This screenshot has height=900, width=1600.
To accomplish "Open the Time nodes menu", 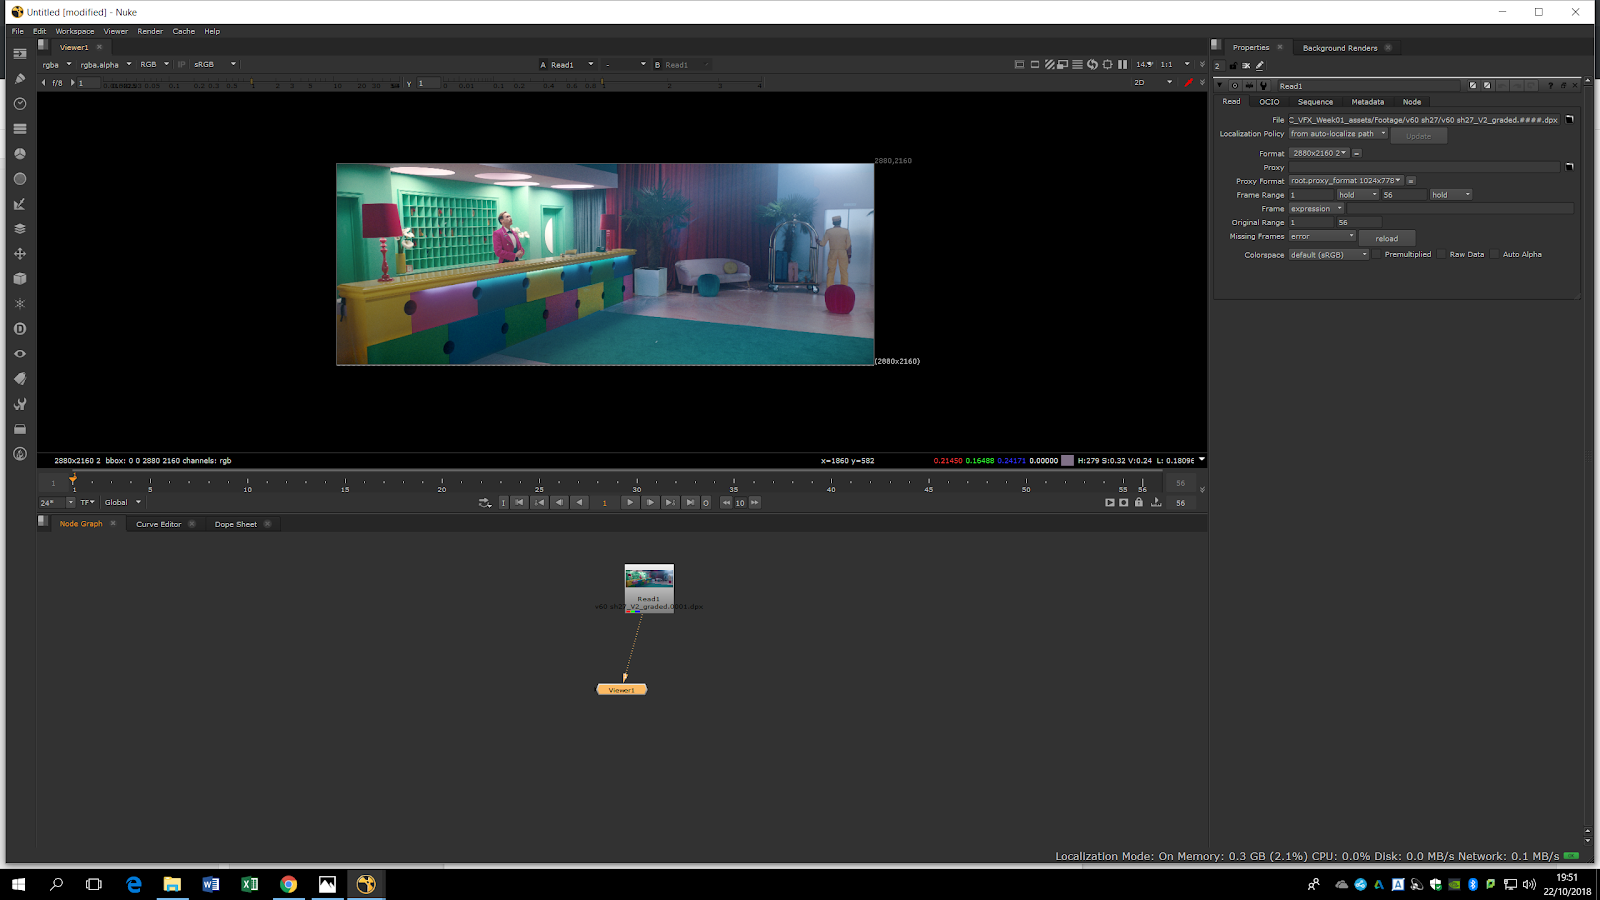I will click(19, 104).
